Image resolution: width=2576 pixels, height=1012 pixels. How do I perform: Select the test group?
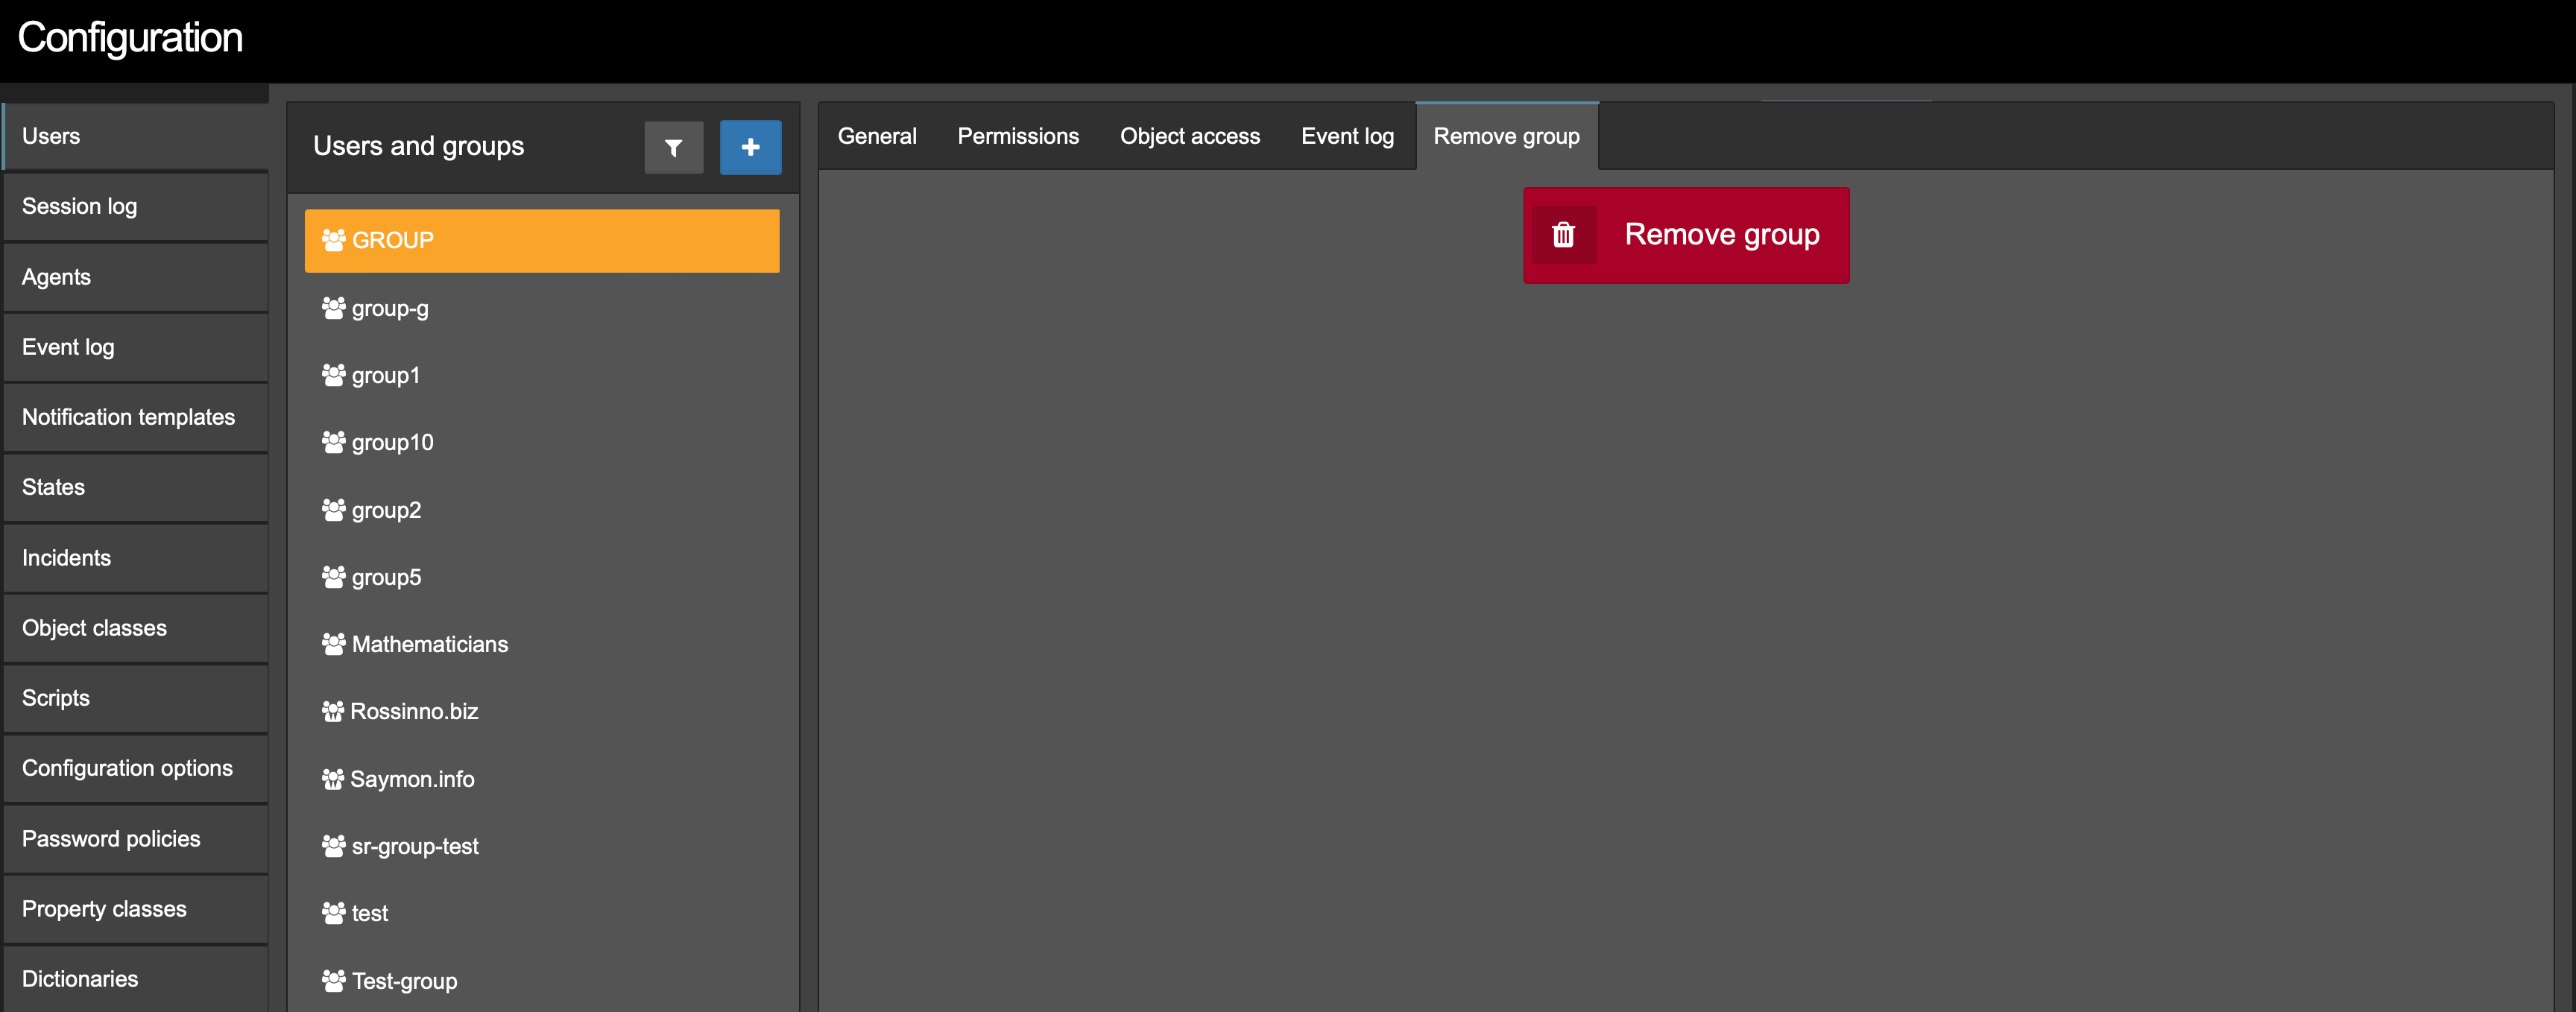[x=542, y=913]
